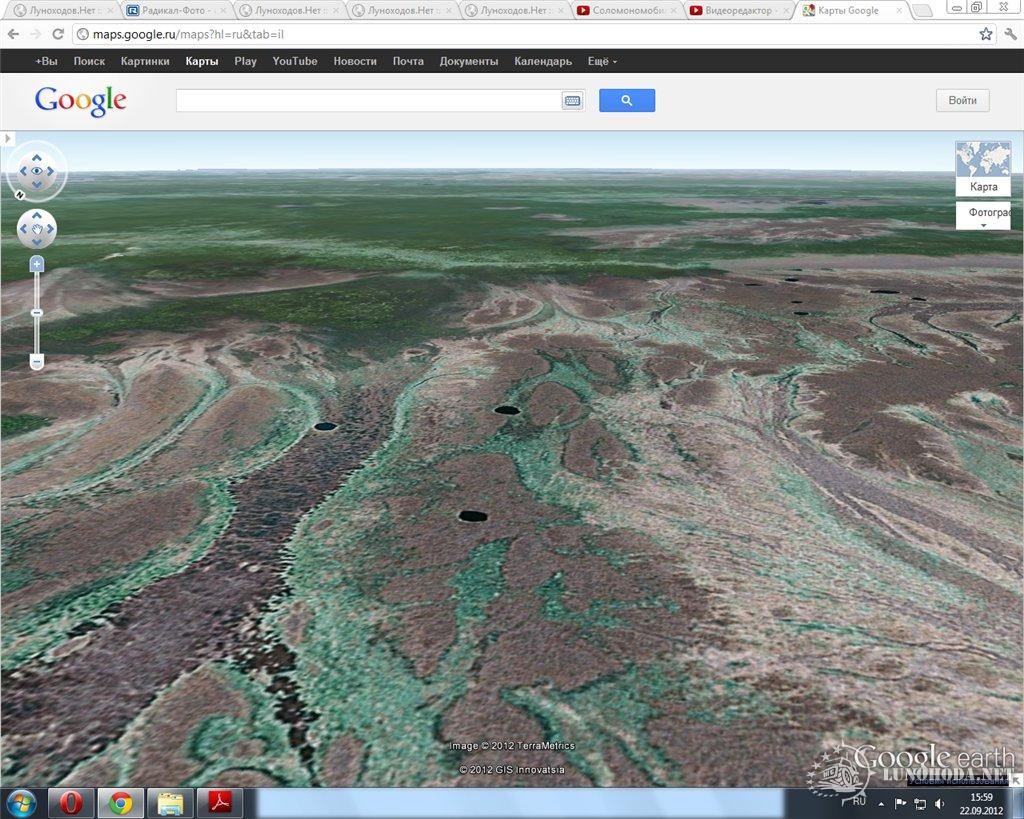Open the Ещё dropdown menu
Screen dimensions: 1024x819
pyautogui.click(x=602, y=61)
